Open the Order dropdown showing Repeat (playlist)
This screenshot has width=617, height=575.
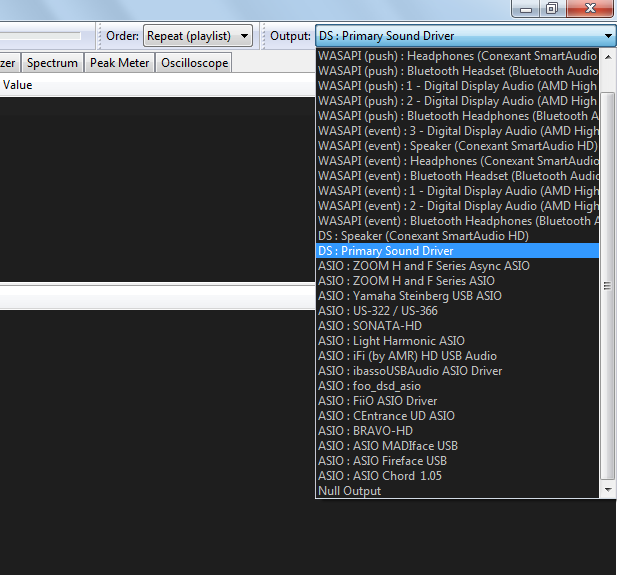[198, 36]
